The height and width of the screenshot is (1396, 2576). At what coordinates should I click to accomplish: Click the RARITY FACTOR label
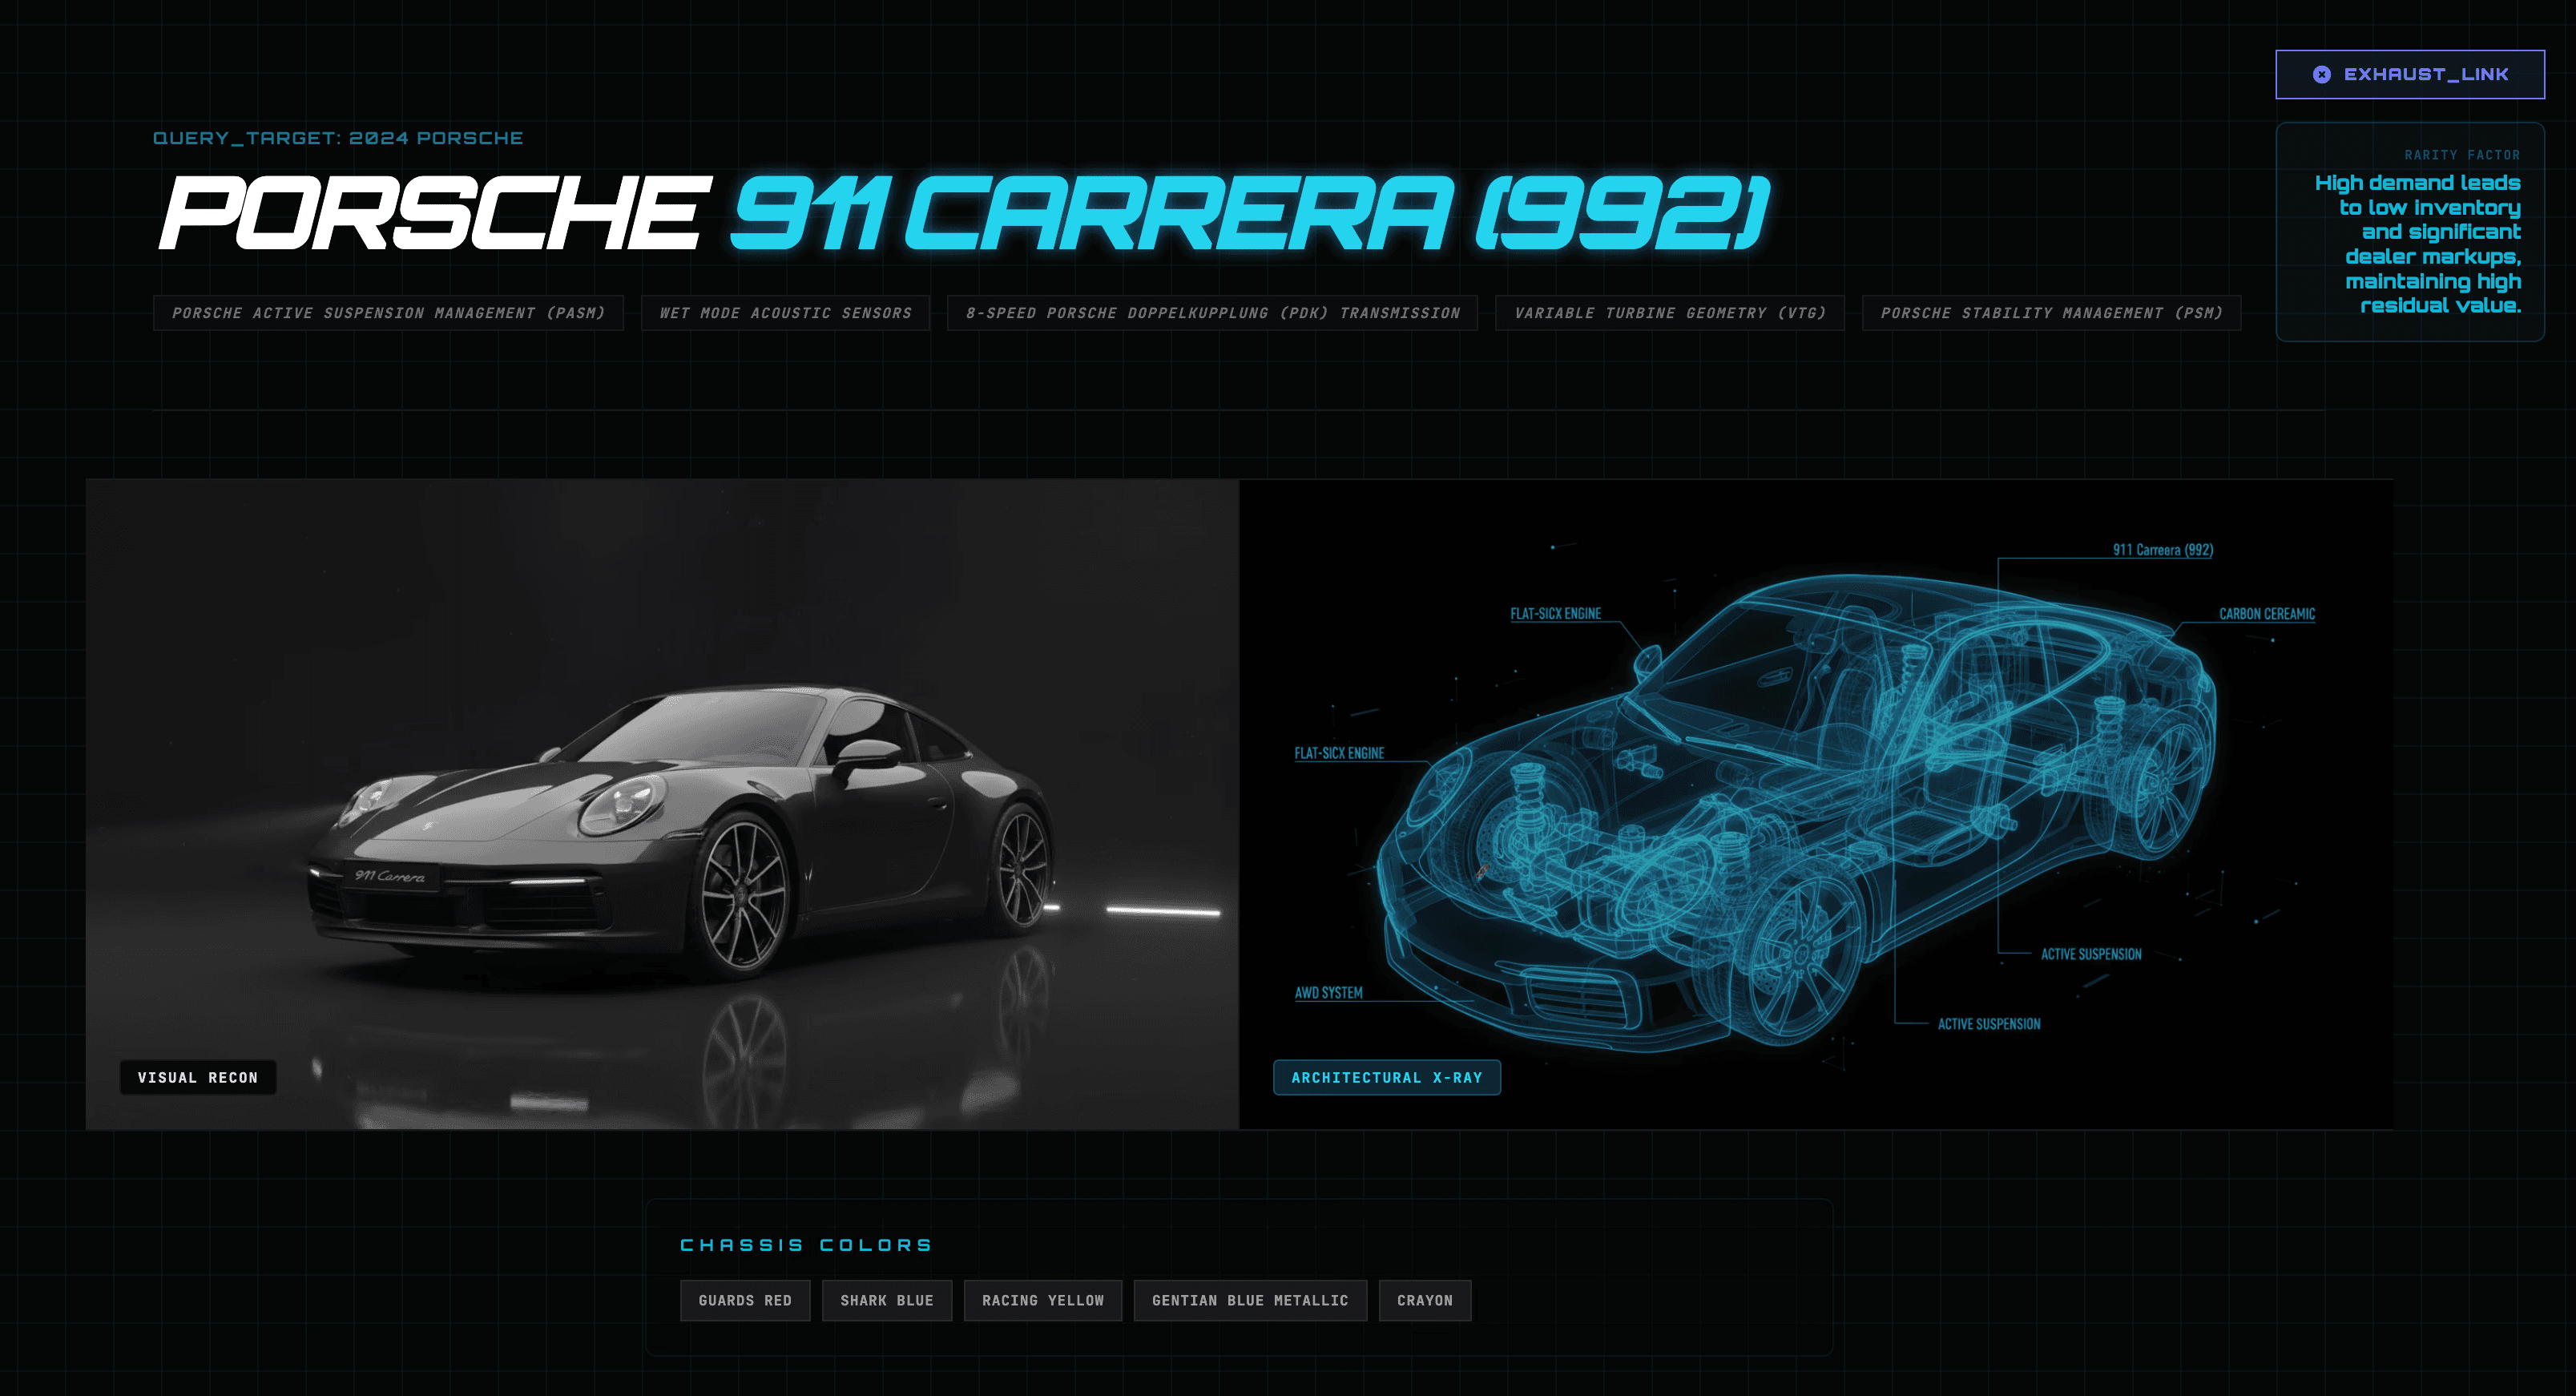[x=2462, y=155]
